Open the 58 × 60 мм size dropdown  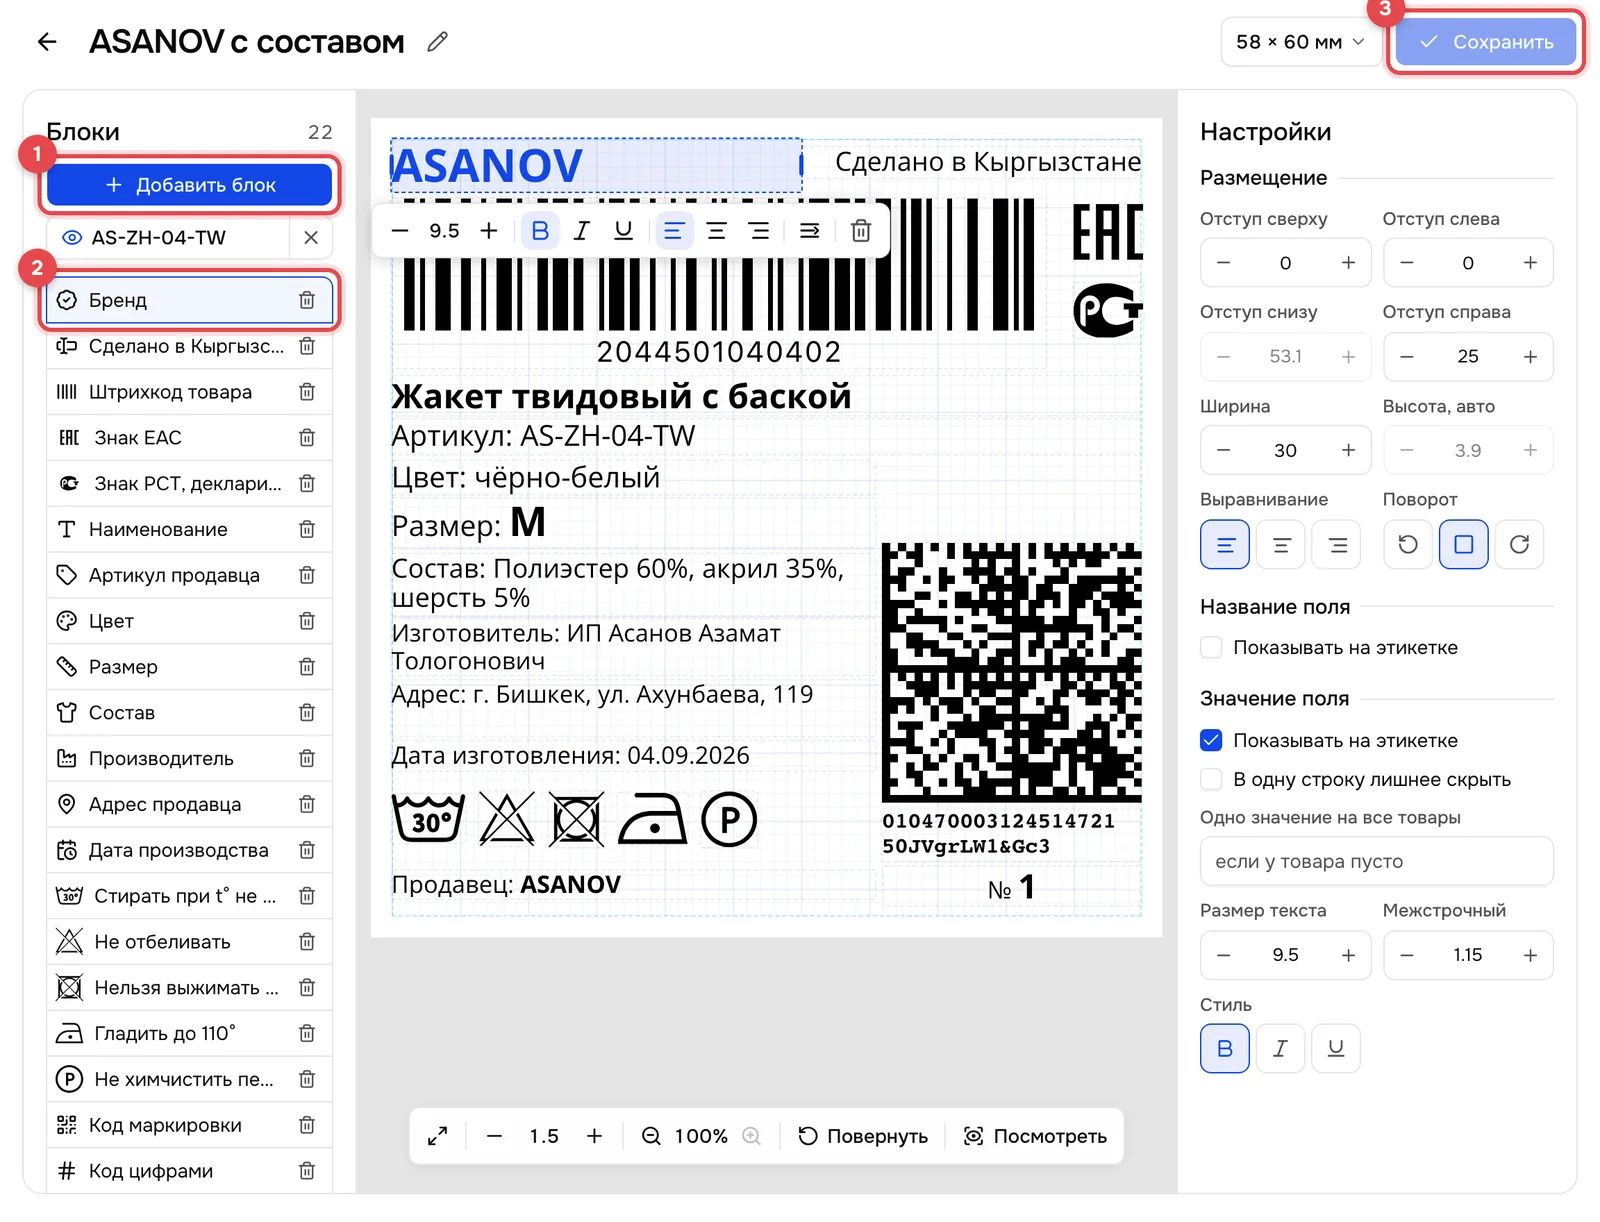[1300, 42]
